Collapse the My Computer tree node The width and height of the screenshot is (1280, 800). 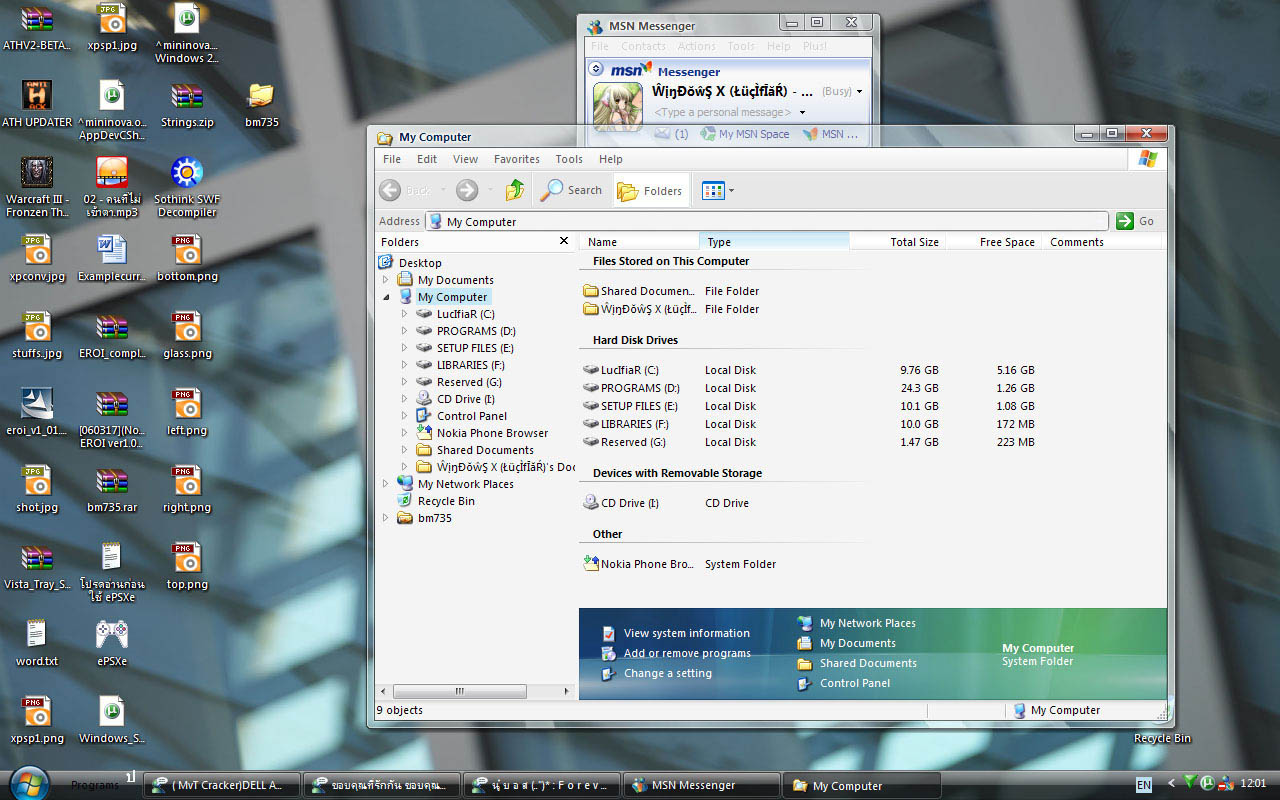(x=386, y=297)
